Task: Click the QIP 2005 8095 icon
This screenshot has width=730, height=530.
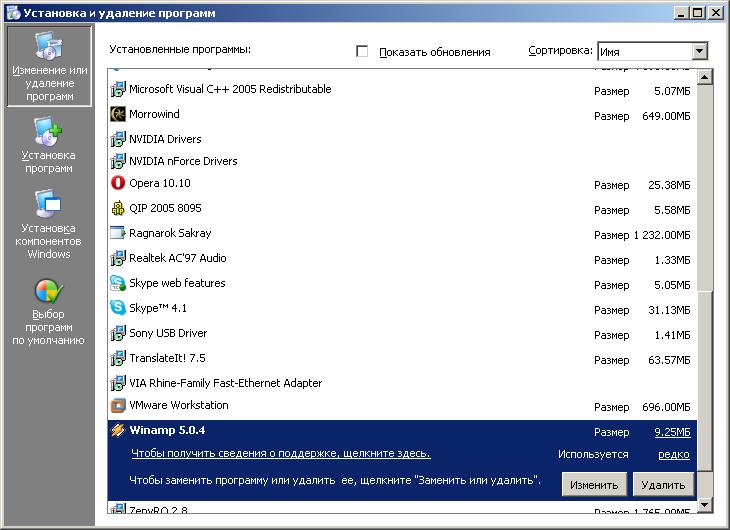Action: [118, 208]
